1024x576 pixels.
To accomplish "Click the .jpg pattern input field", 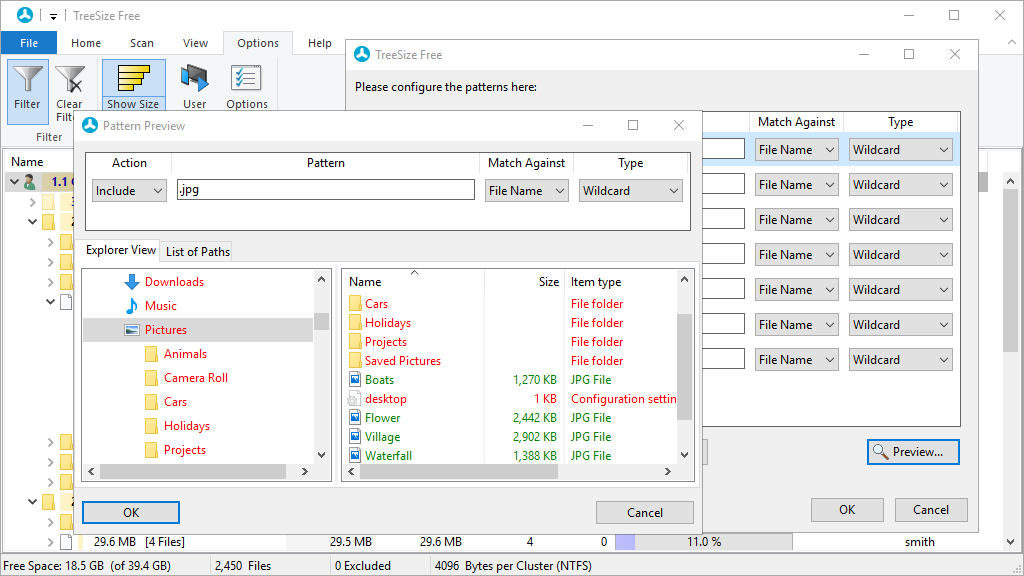I will [x=325, y=190].
